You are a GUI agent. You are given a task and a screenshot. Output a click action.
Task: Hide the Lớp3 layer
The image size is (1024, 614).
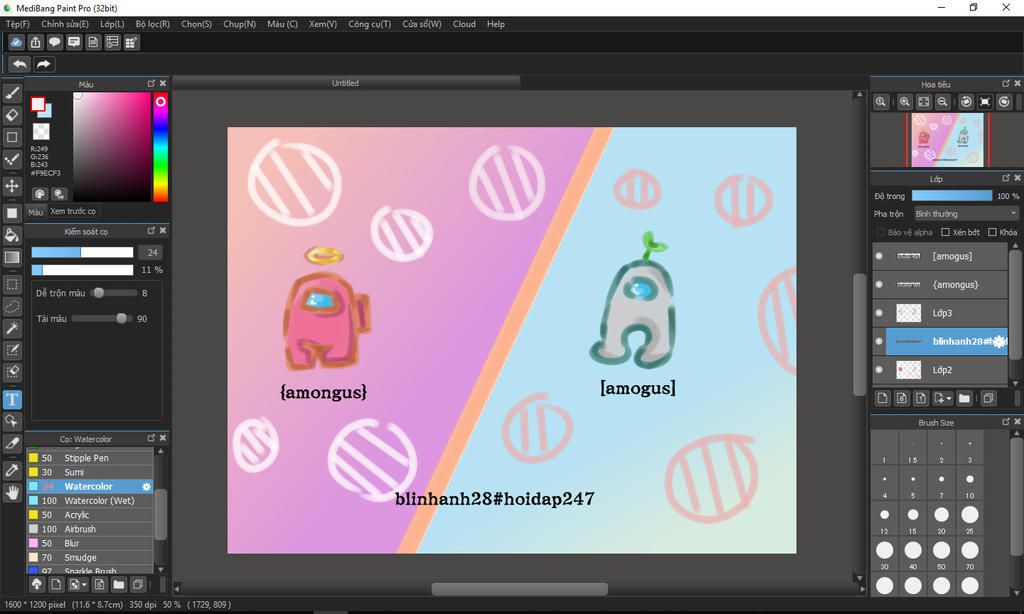click(x=879, y=313)
